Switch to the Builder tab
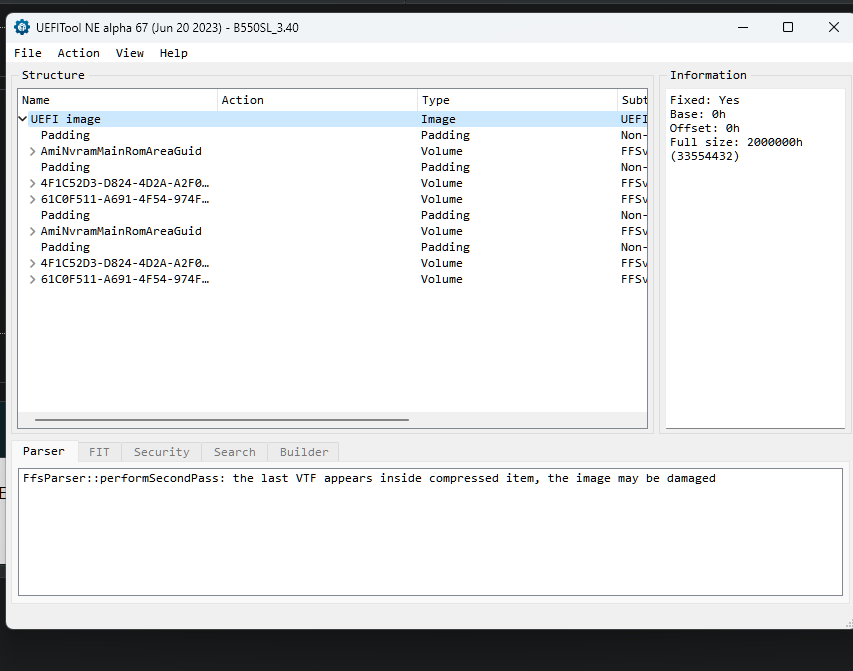 click(x=304, y=452)
